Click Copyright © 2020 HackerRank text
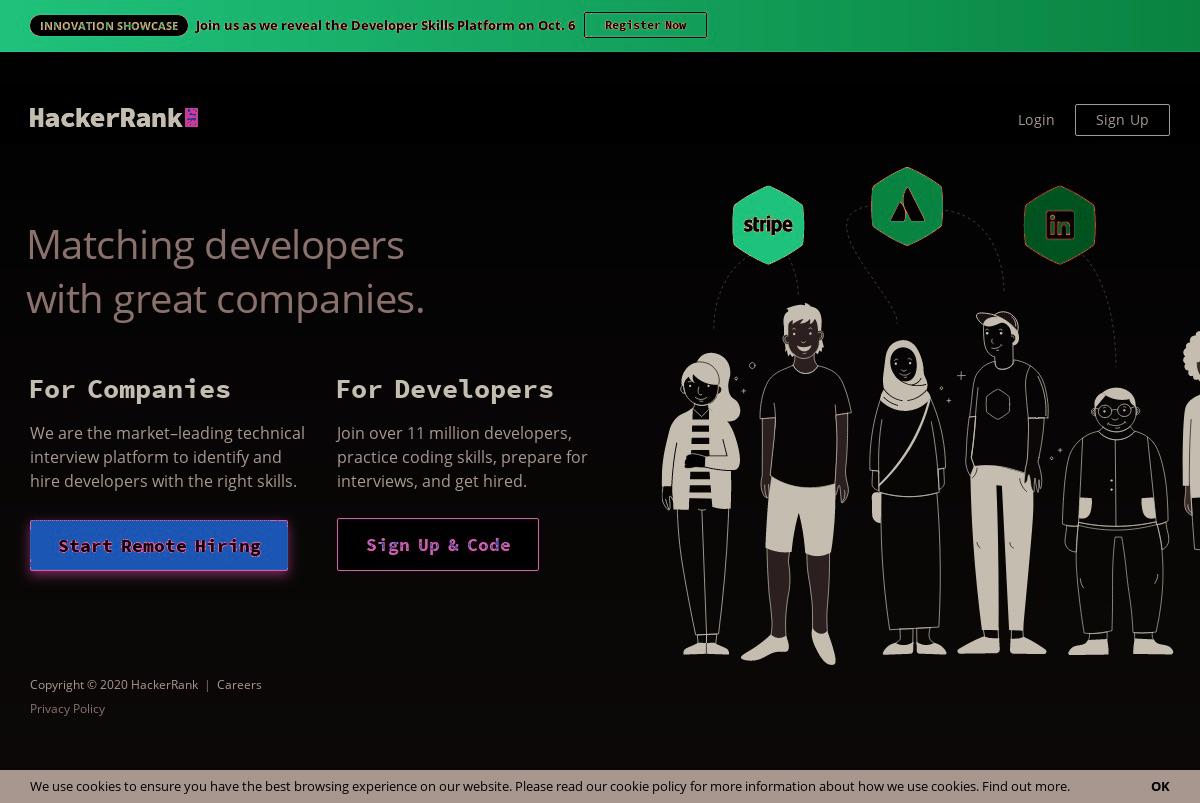Viewport: 1200px width, 803px height. point(114,684)
